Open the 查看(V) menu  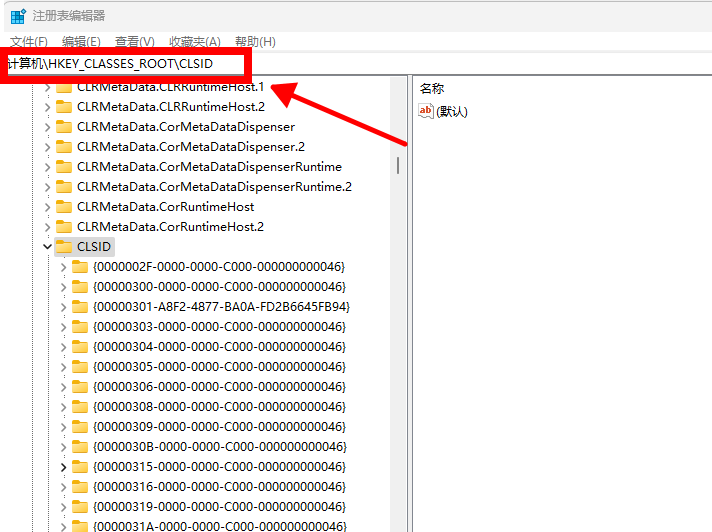click(x=135, y=42)
